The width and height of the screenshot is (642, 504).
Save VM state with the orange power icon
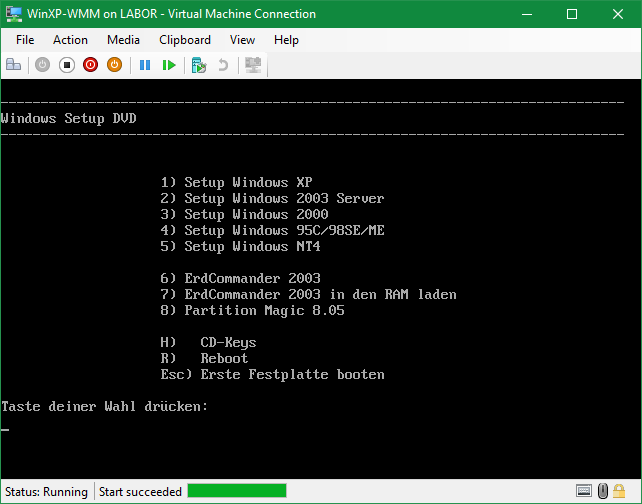115,65
